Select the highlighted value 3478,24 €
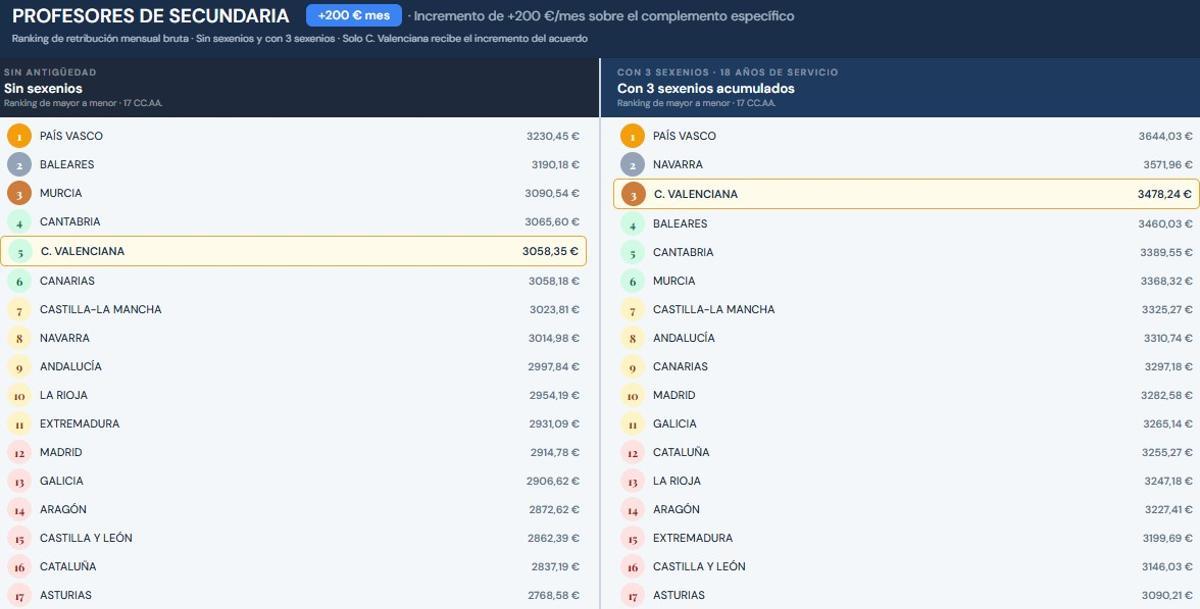The image size is (1200, 609). (1165, 194)
